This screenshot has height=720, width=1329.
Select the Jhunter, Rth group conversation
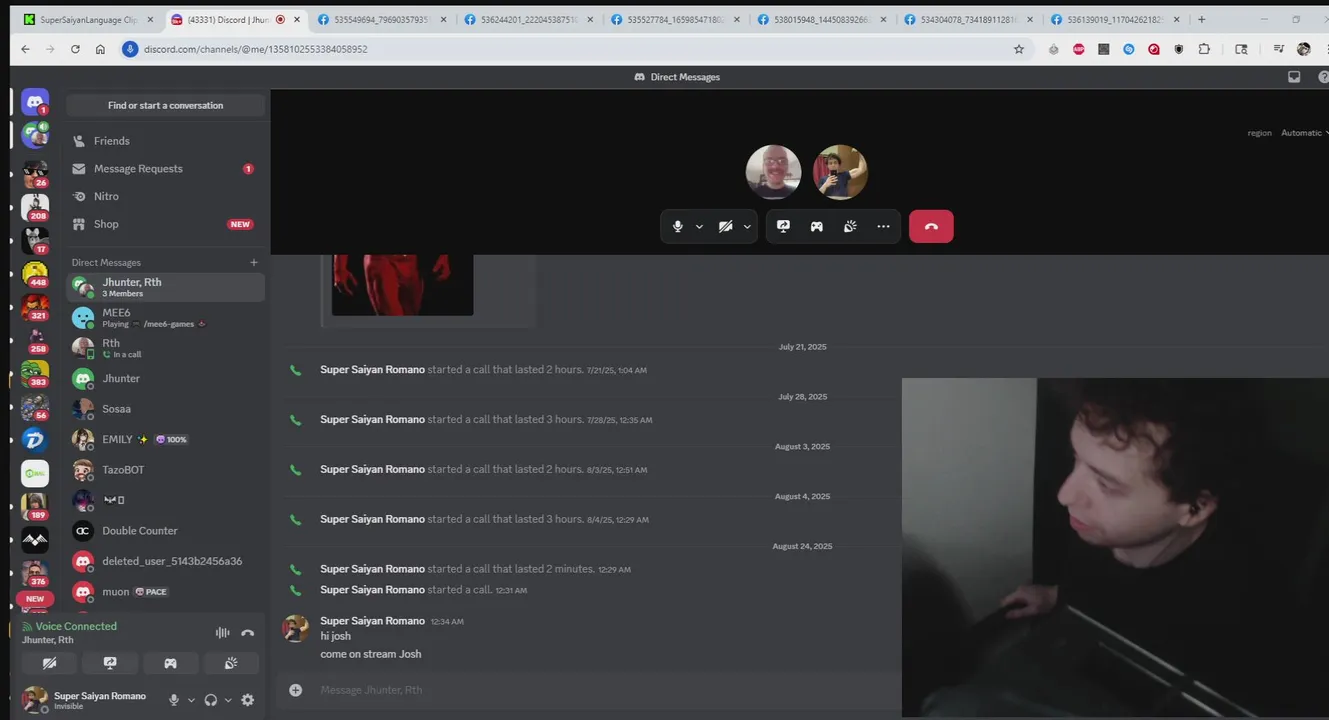pyautogui.click(x=166, y=287)
